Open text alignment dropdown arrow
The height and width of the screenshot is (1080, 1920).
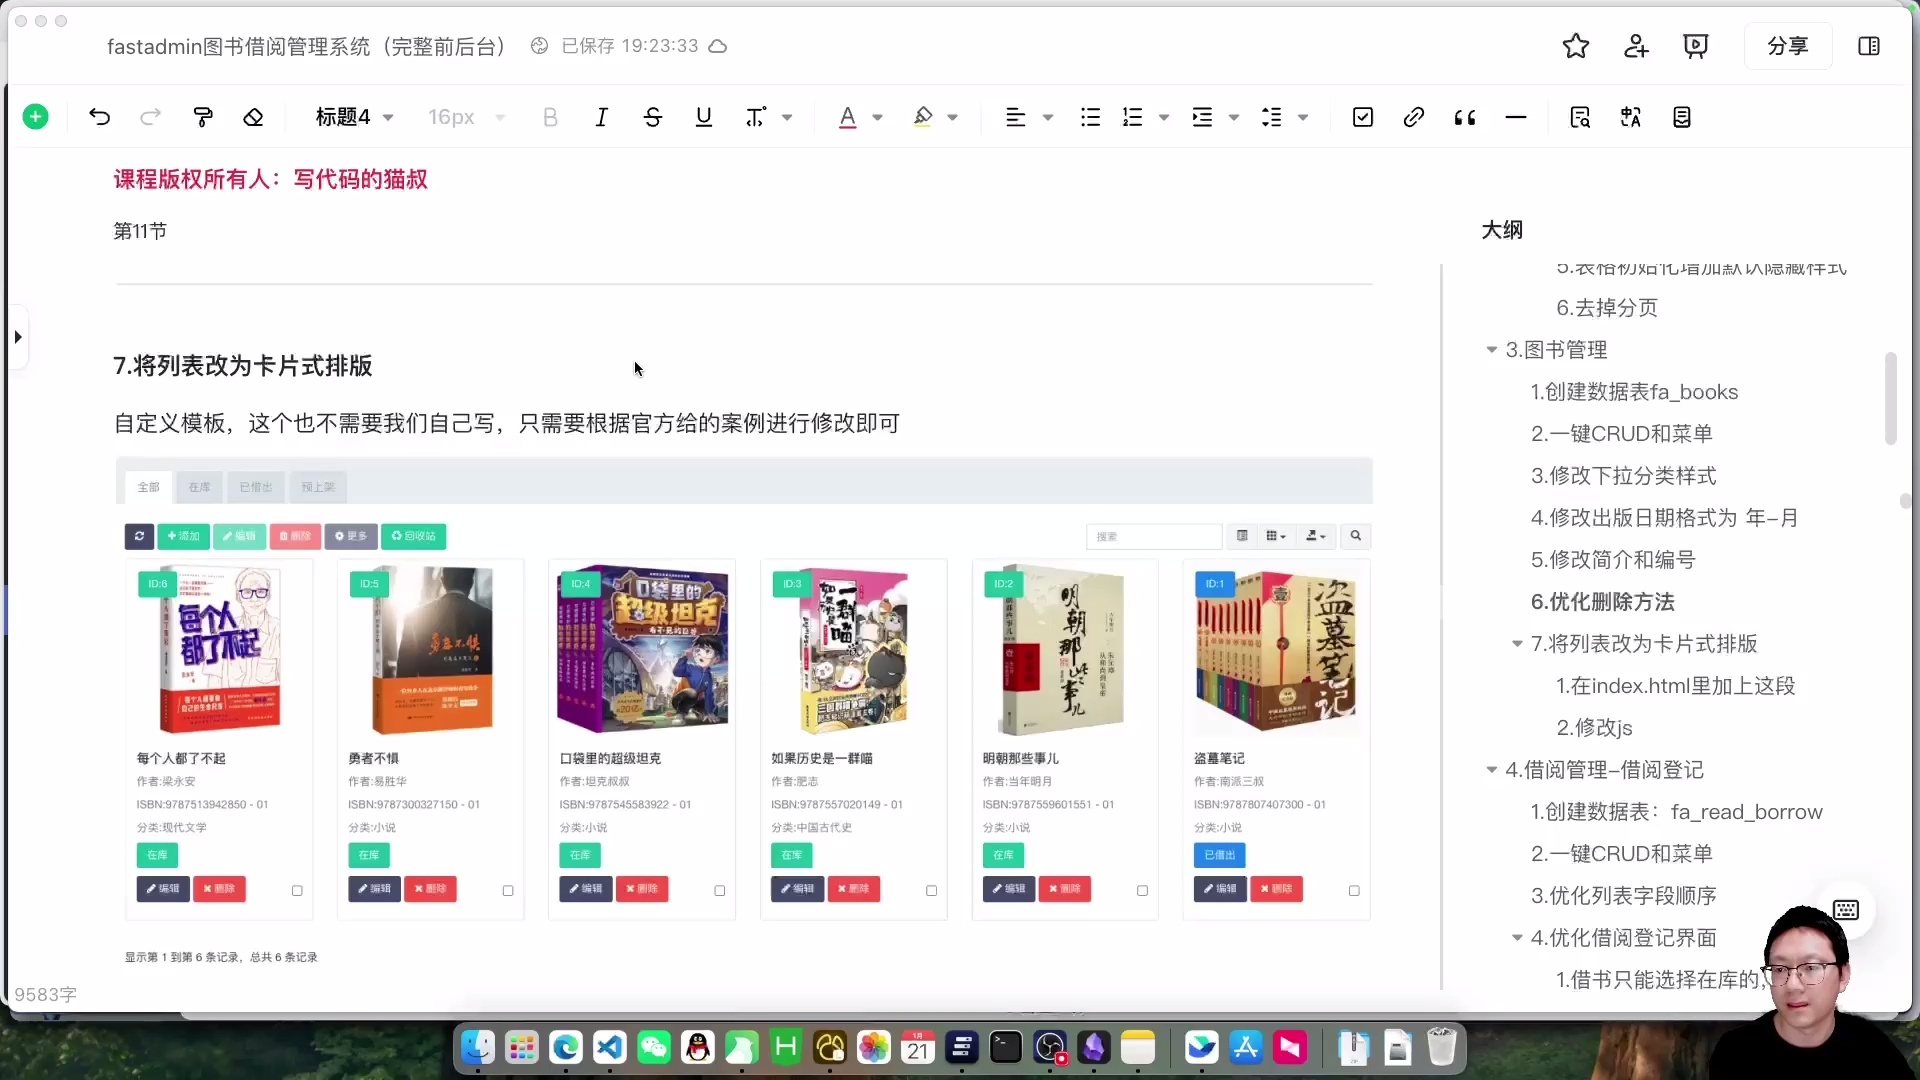(1048, 117)
